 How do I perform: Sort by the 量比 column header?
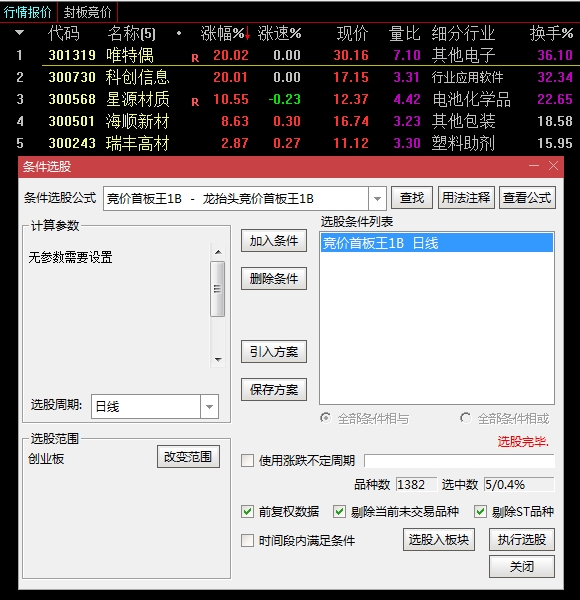point(404,33)
